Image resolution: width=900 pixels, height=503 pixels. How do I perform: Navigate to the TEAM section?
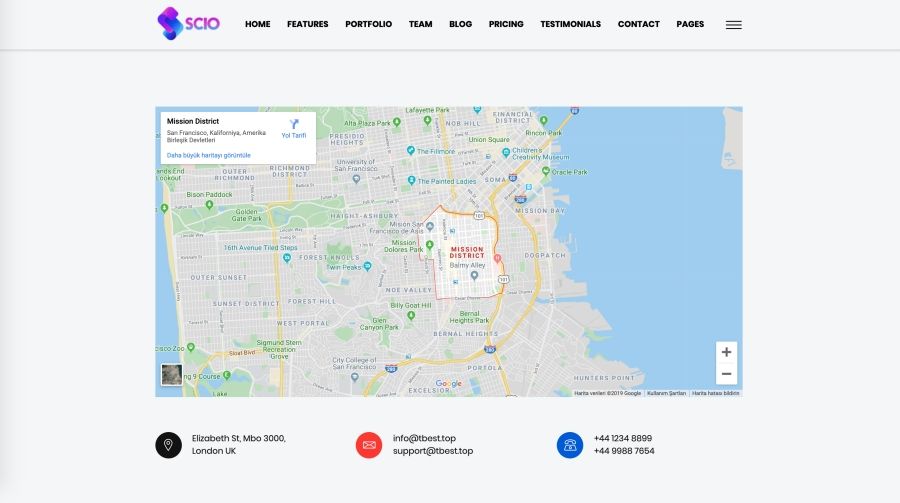(421, 24)
